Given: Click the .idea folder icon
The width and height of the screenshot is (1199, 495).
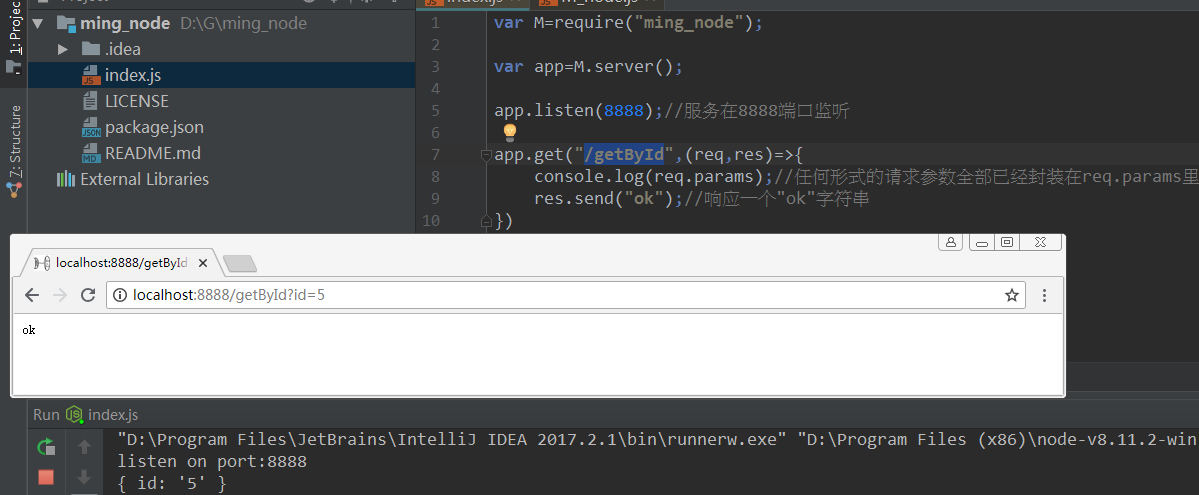Looking at the screenshot, I should click(x=91, y=50).
